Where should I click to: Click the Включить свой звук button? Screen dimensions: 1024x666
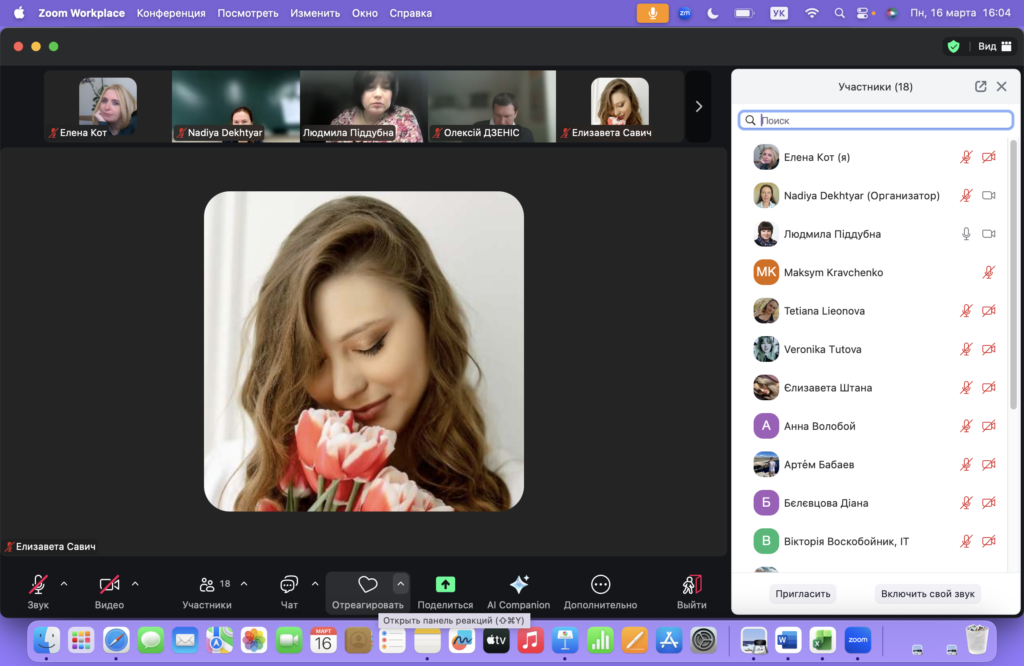(927, 594)
